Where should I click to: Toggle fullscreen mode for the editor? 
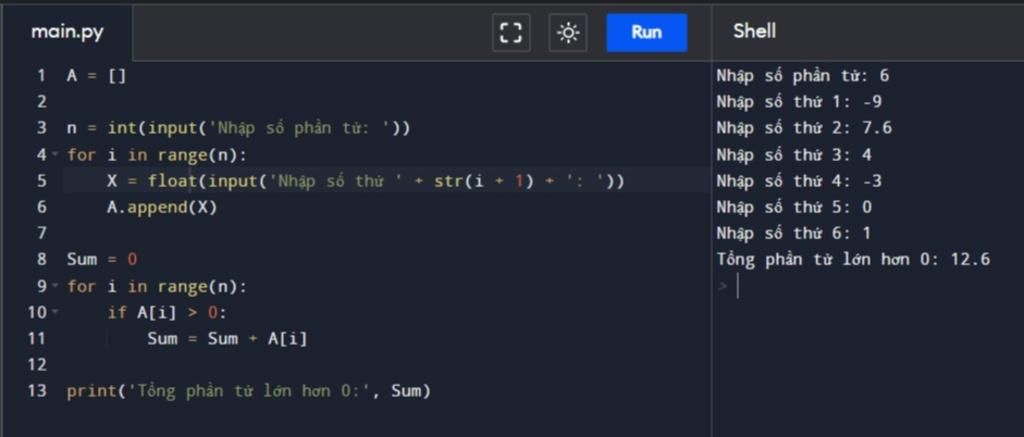click(511, 33)
